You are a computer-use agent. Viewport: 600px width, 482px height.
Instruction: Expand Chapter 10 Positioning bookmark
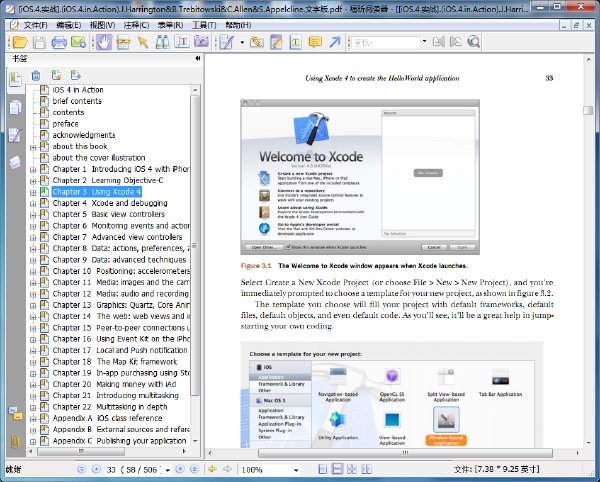[33, 272]
